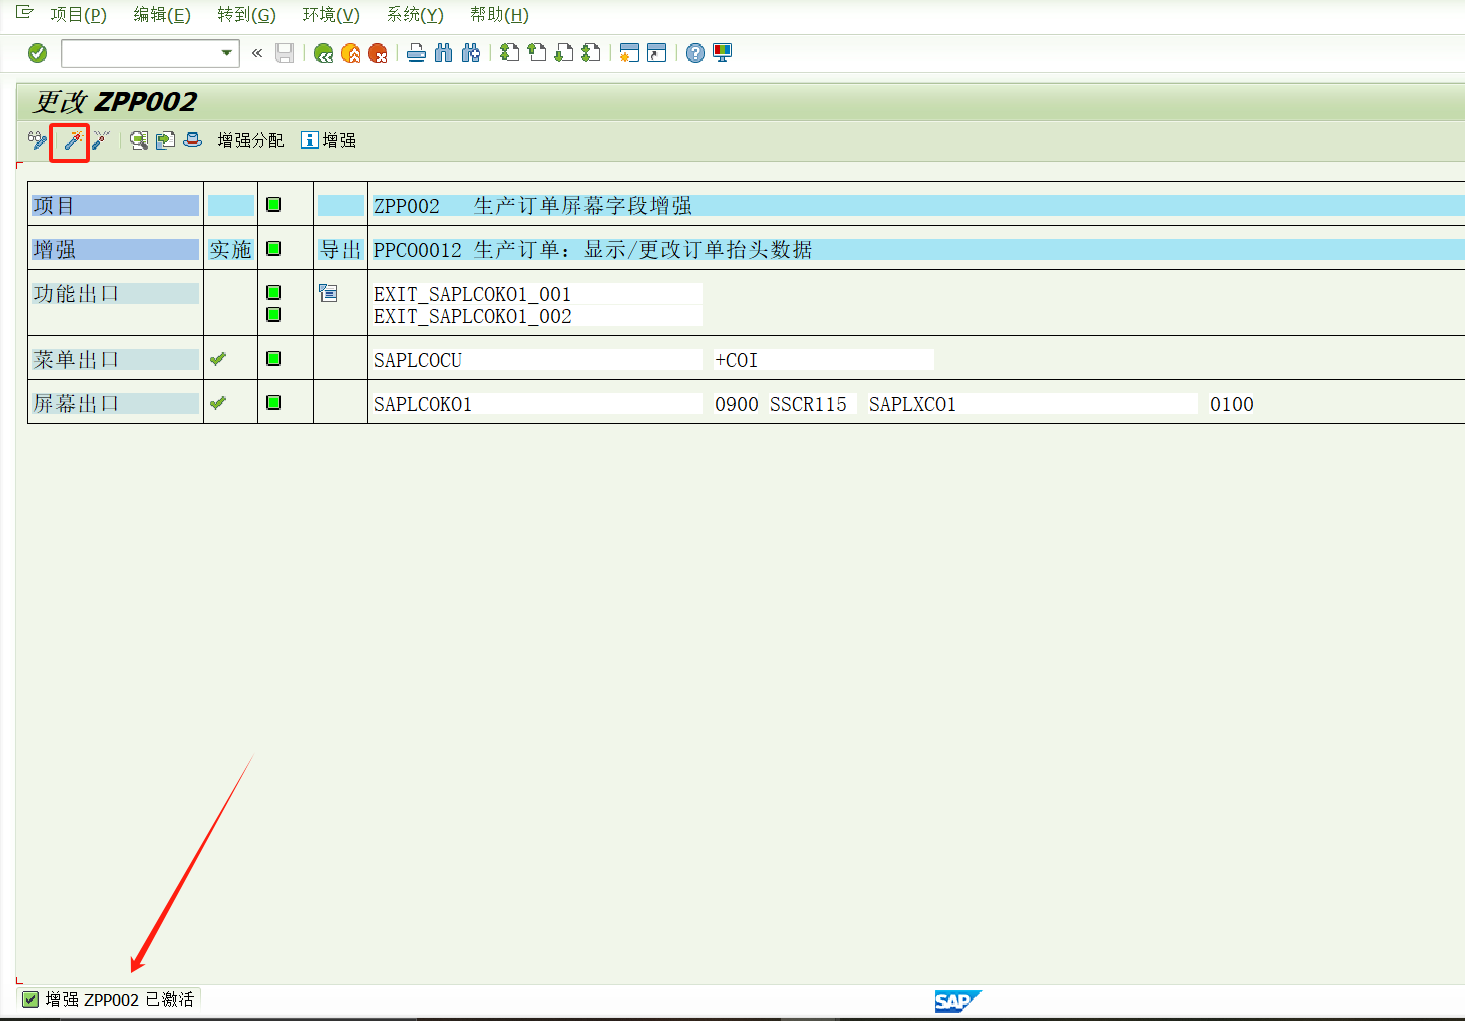Click the checkmark in the 菜单出口 row
The width and height of the screenshot is (1465, 1021).
click(218, 359)
